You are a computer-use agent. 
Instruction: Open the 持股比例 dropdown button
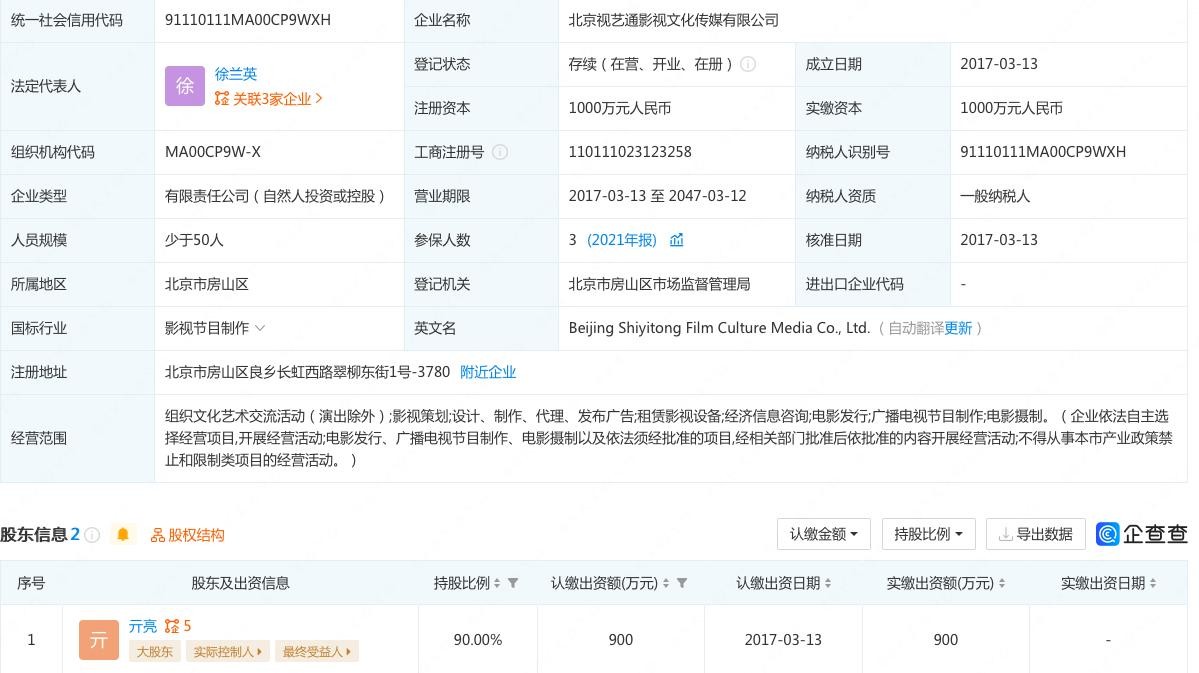[927, 534]
